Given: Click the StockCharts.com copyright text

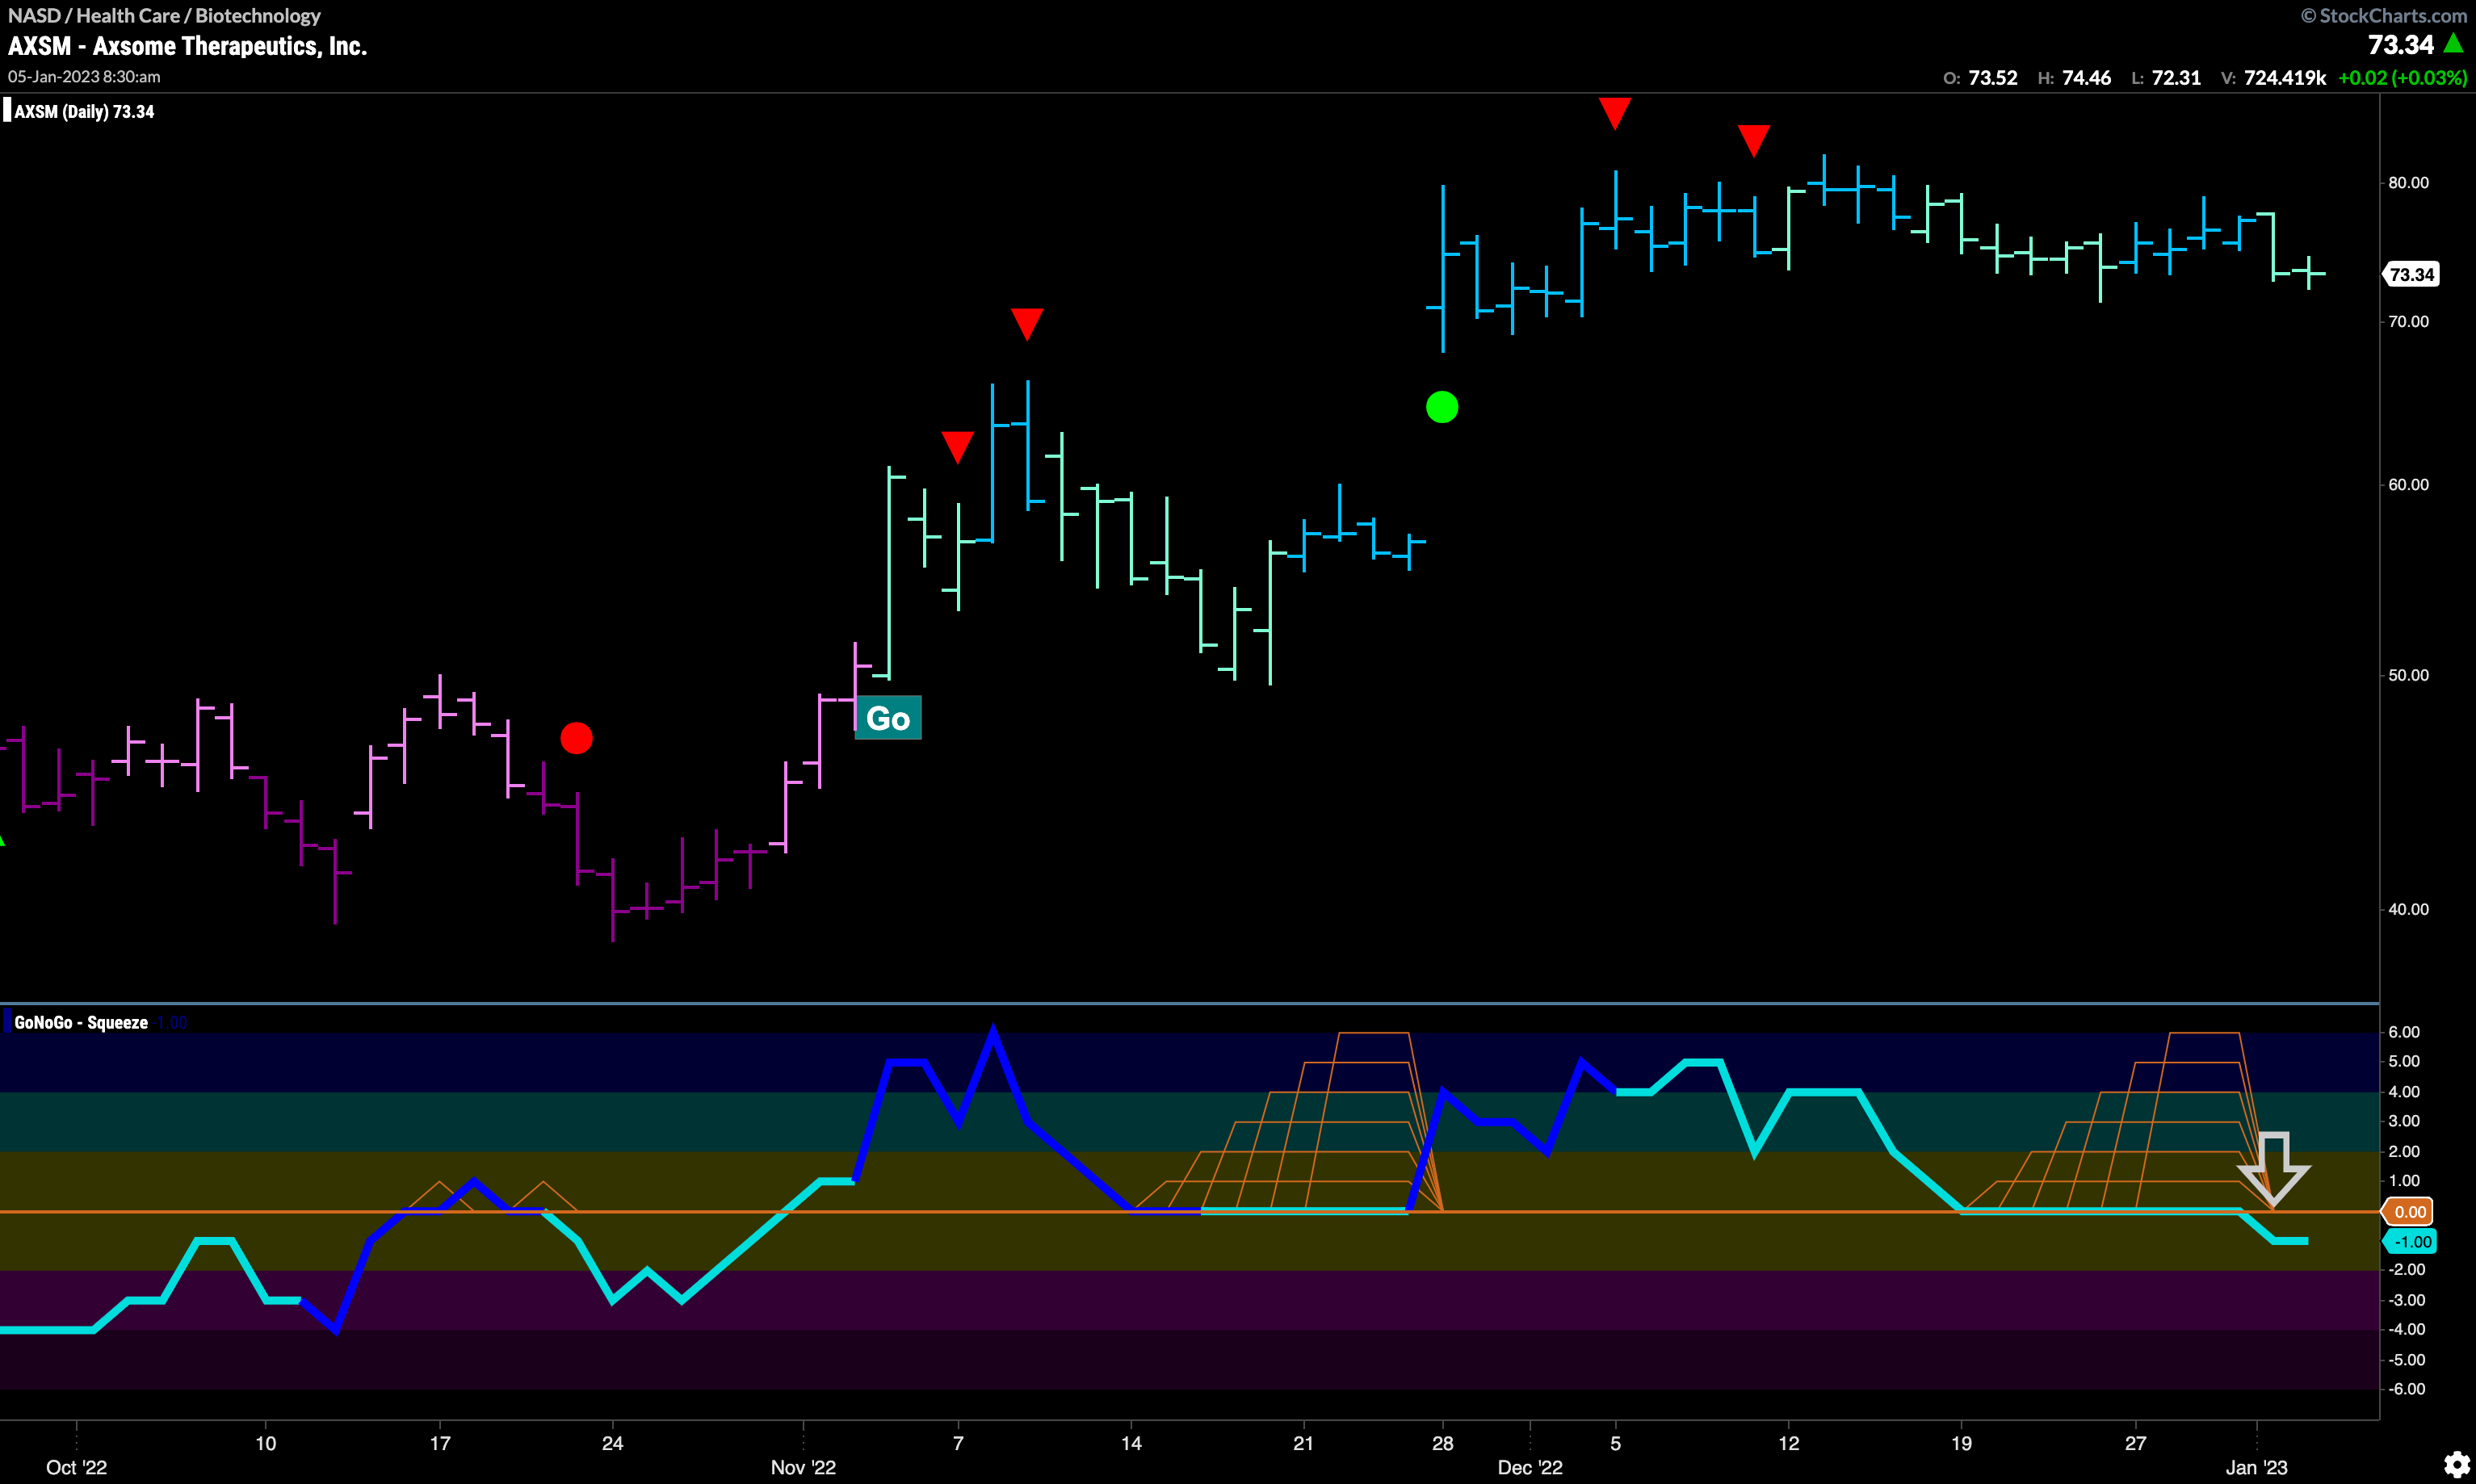Looking at the screenshot, I should (2384, 15).
